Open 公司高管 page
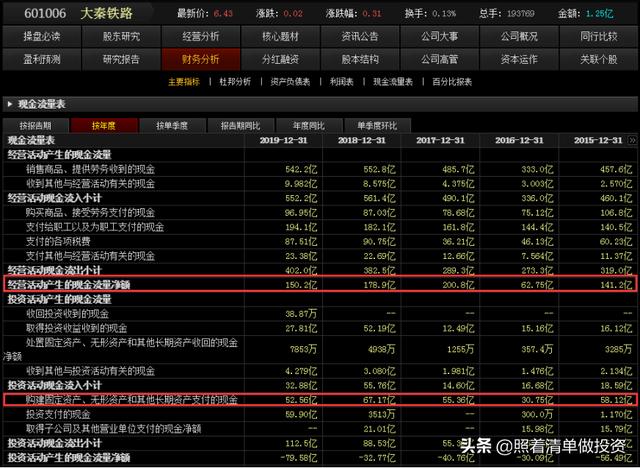This screenshot has height=468, width=640. pyautogui.click(x=440, y=60)
